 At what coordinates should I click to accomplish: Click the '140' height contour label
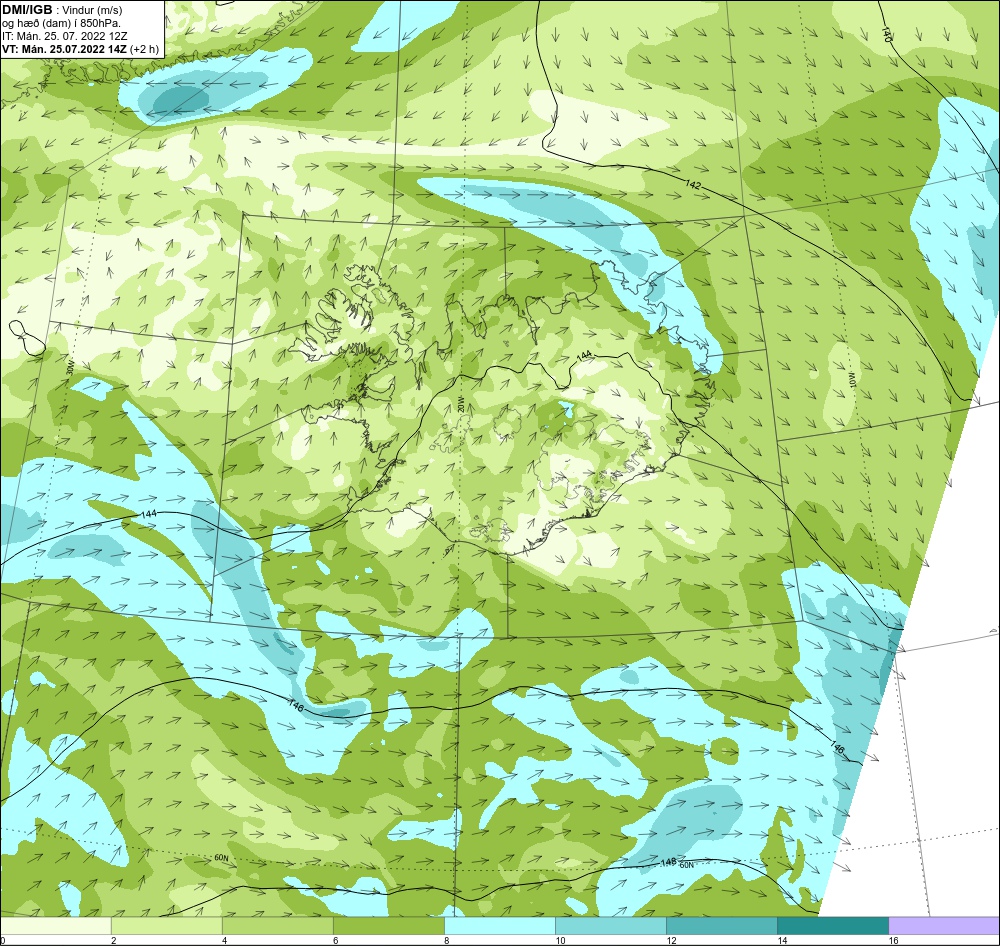(886, 34)
